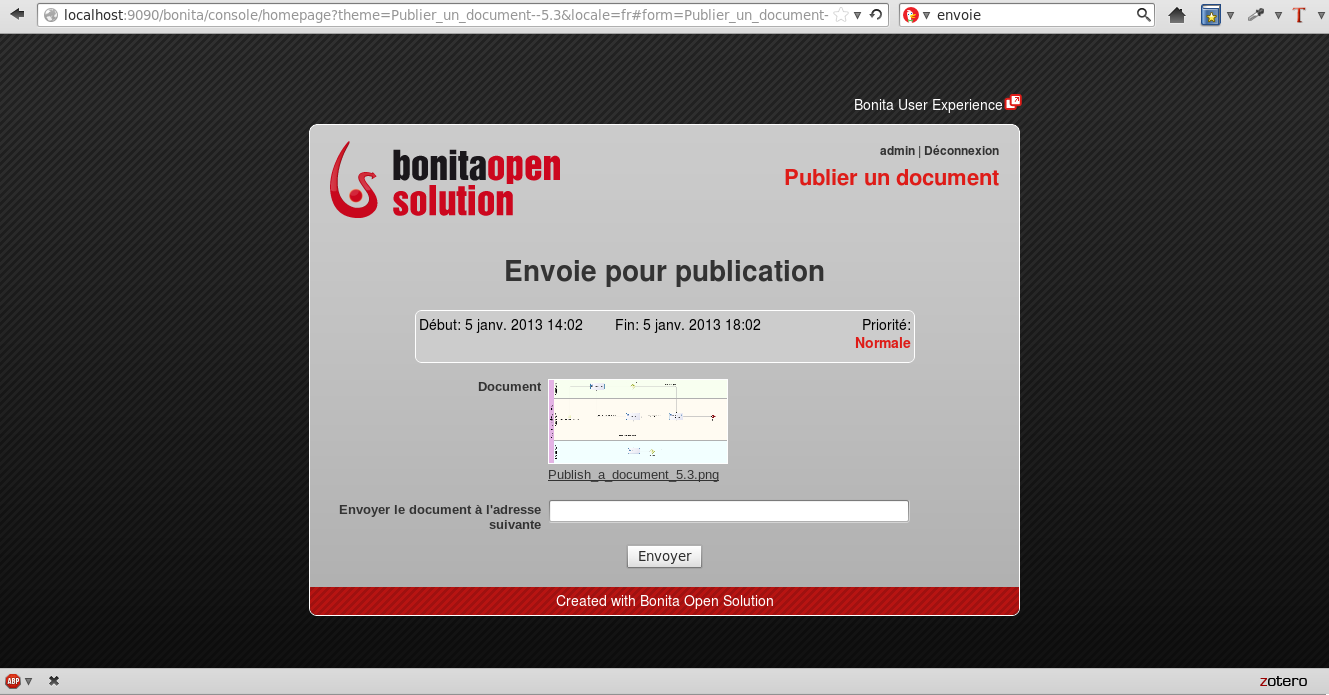
Task: Click the DuckDuckGo search engine icon
Action: [910, 15]
